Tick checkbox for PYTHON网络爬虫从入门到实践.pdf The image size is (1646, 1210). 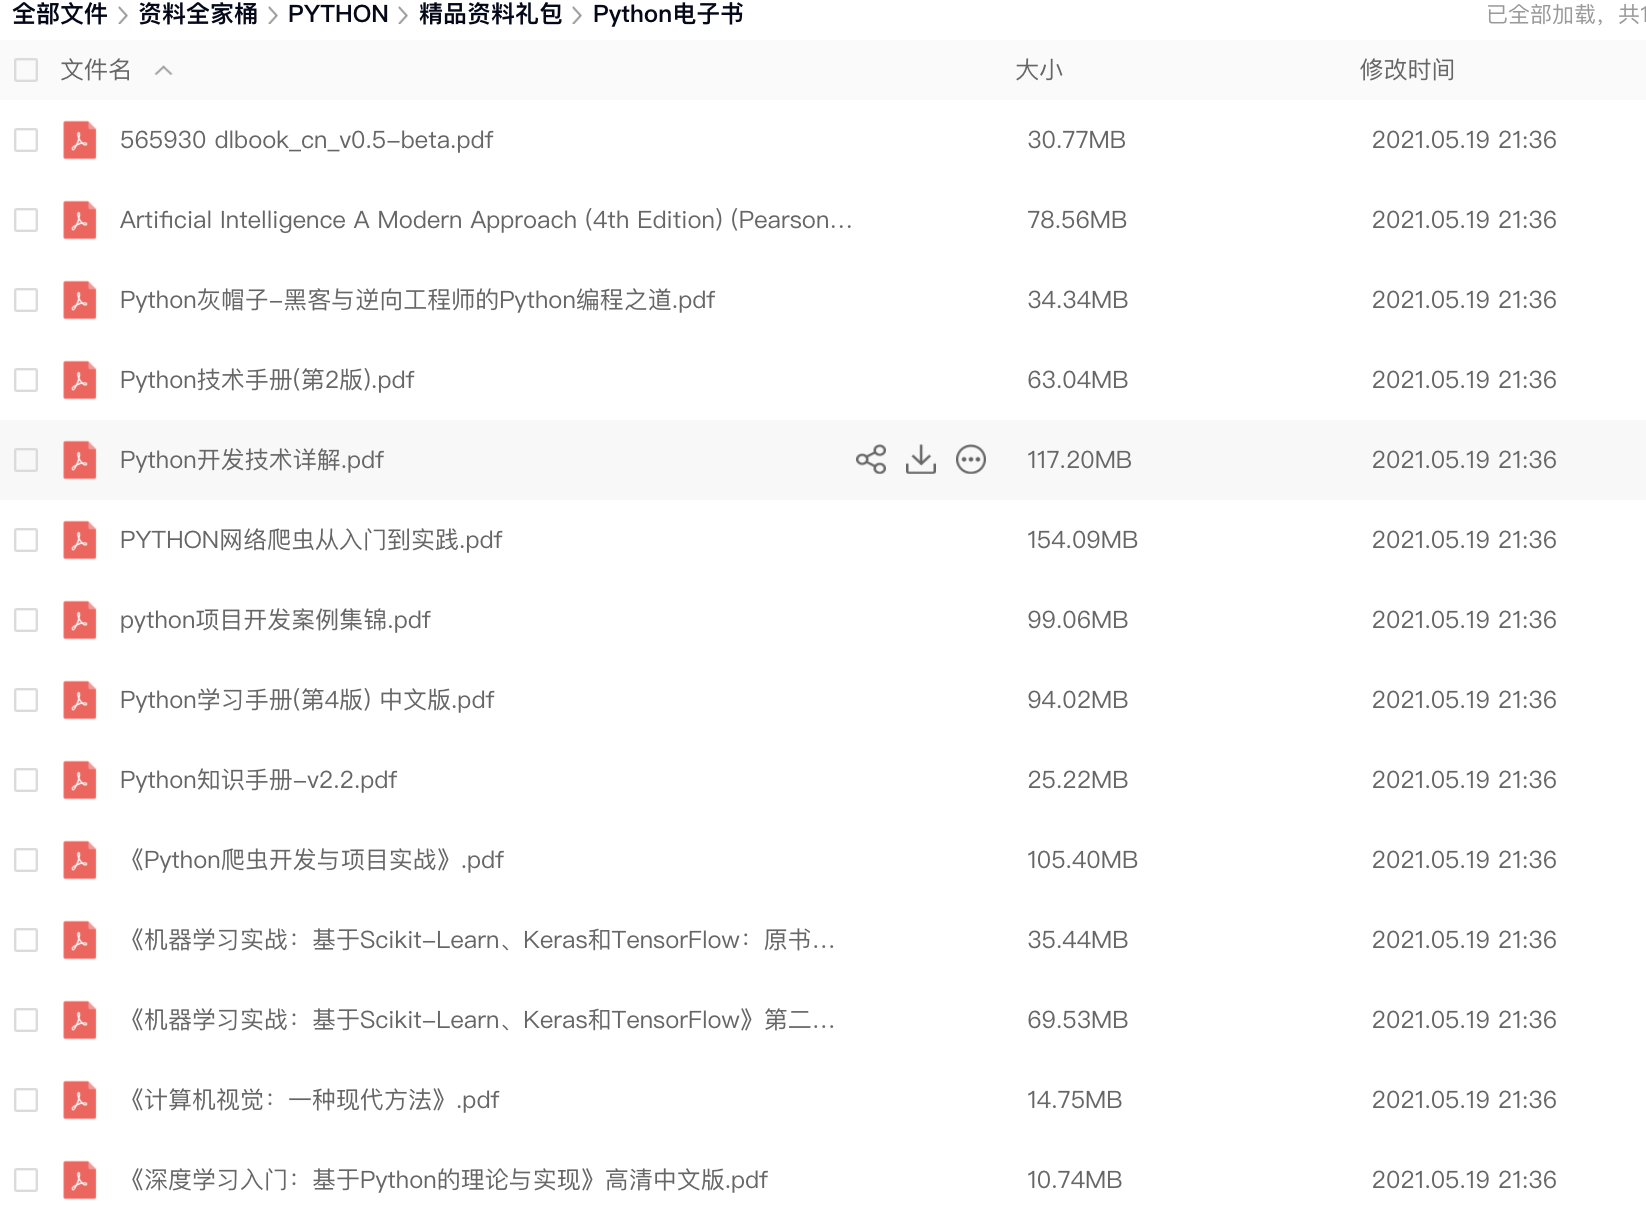click(26, 540)
